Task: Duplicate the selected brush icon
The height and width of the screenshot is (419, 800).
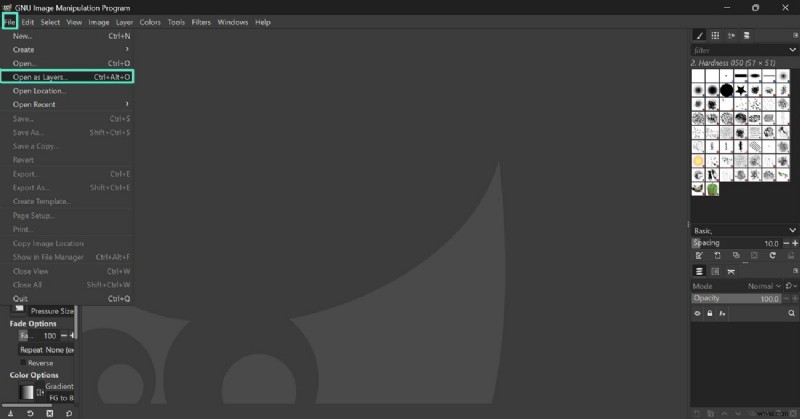Action: 736,255
